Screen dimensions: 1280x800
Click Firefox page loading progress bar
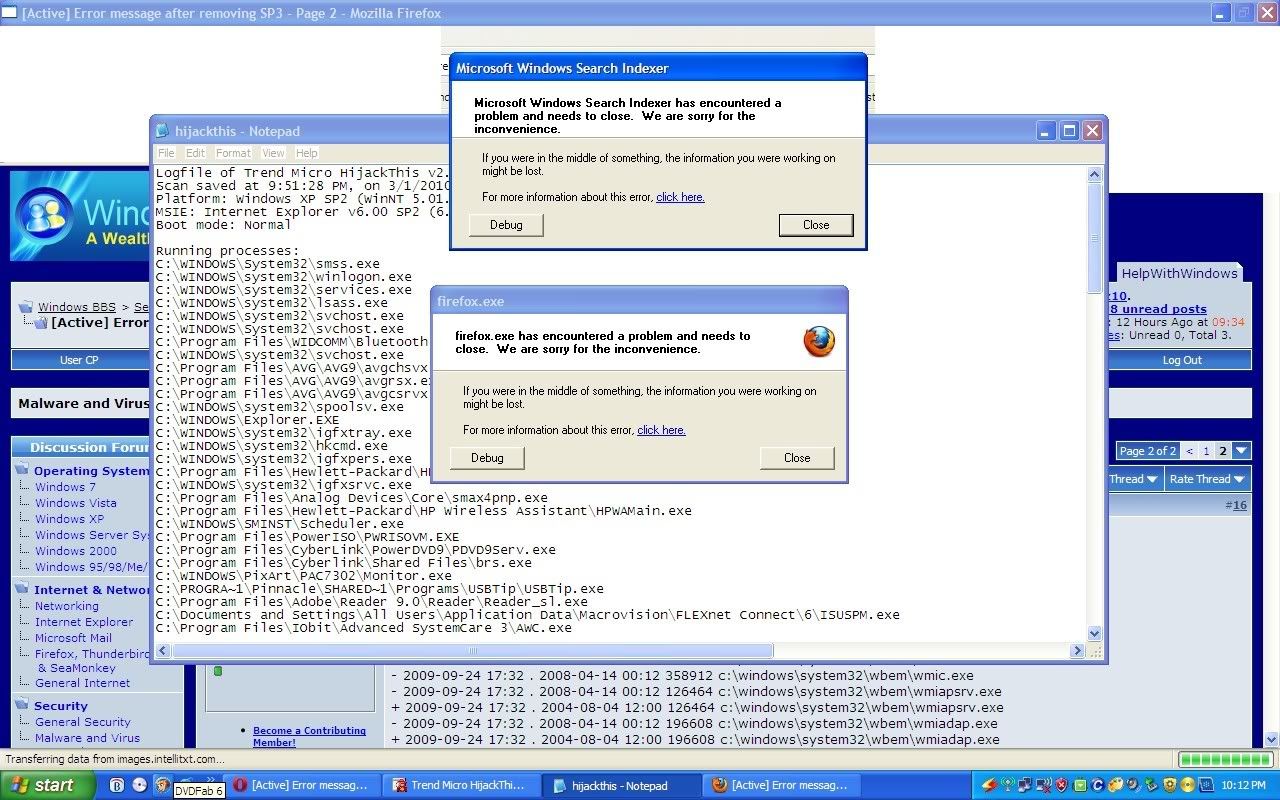[1224, 759]
